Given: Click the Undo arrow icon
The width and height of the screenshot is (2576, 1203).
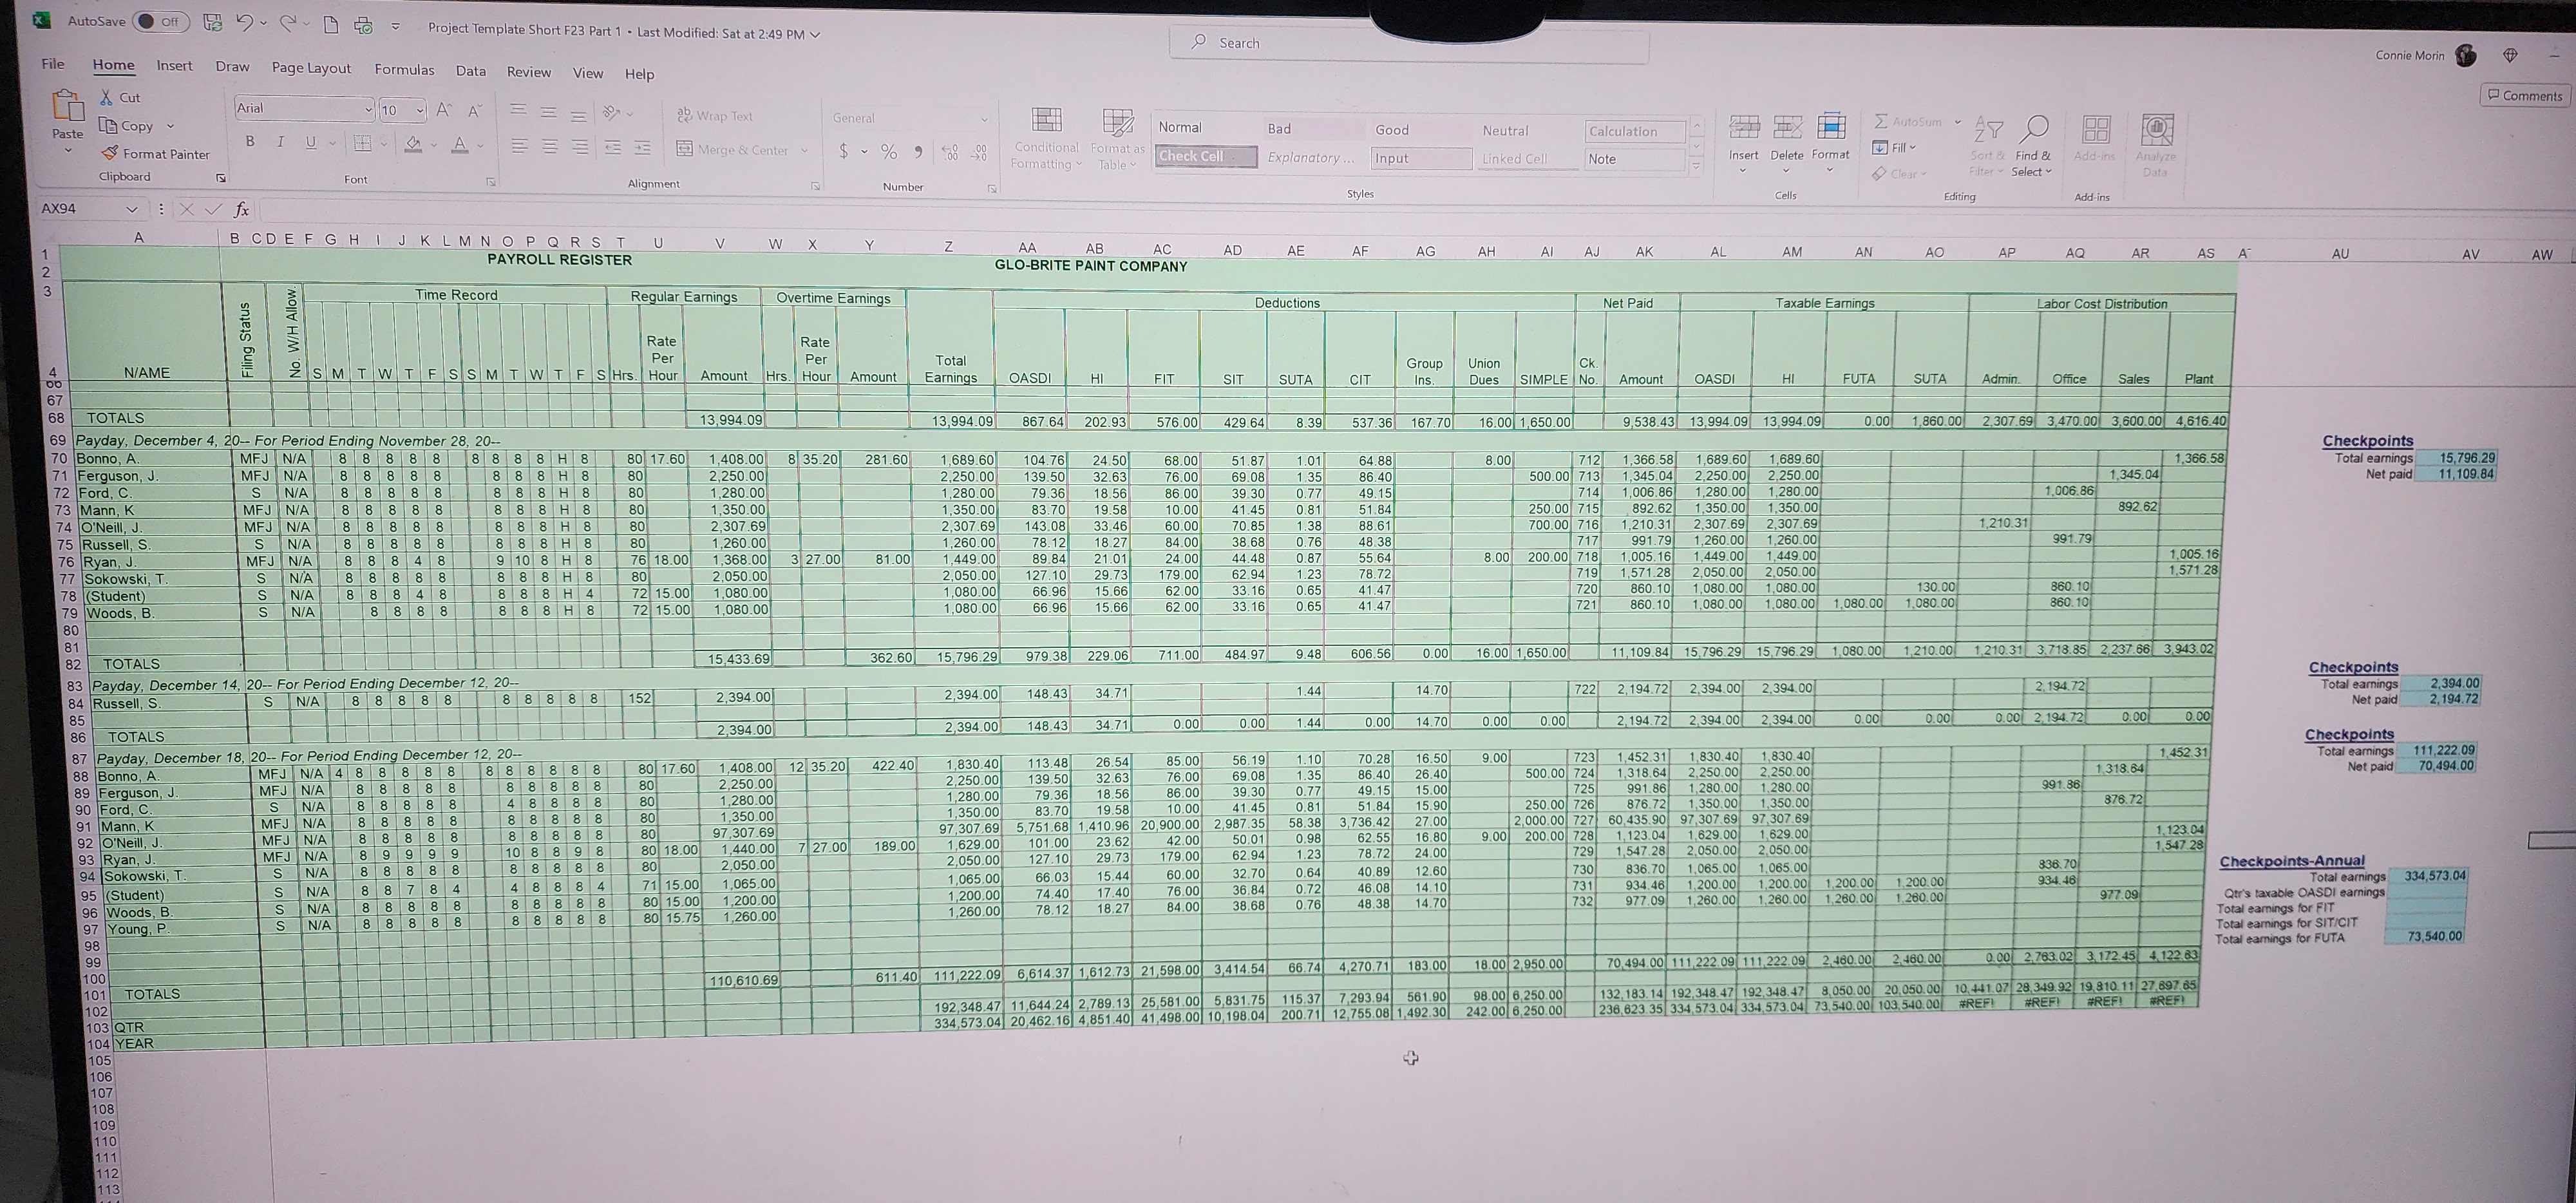Looking at the screenshot, I should click(x=244, y=22).
